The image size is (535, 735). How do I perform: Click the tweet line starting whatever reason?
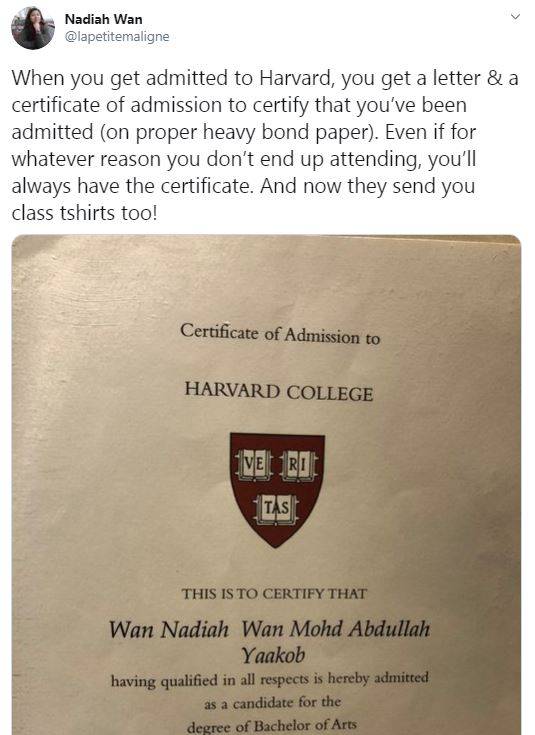tap(244, 159)
